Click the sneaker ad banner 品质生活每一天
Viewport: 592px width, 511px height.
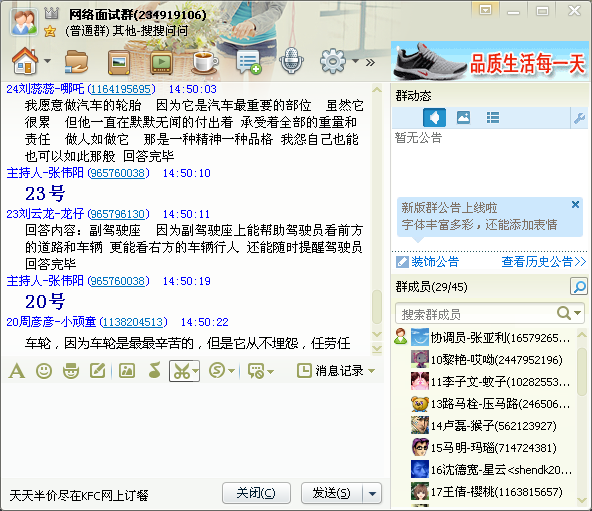(490, 61)
